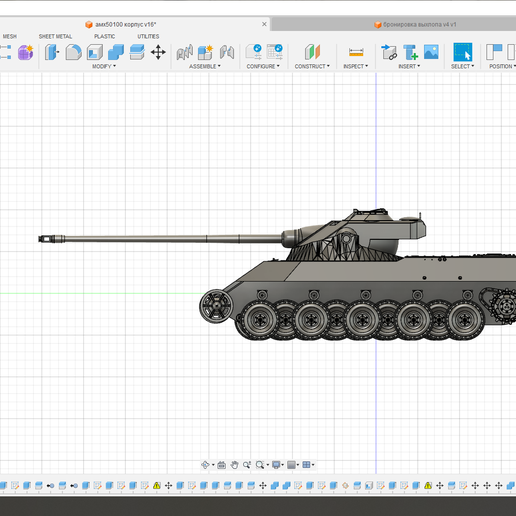Viewport: 516px width, 516px height.
Task: Click the Configure table icon
Action: coord(275,52)
